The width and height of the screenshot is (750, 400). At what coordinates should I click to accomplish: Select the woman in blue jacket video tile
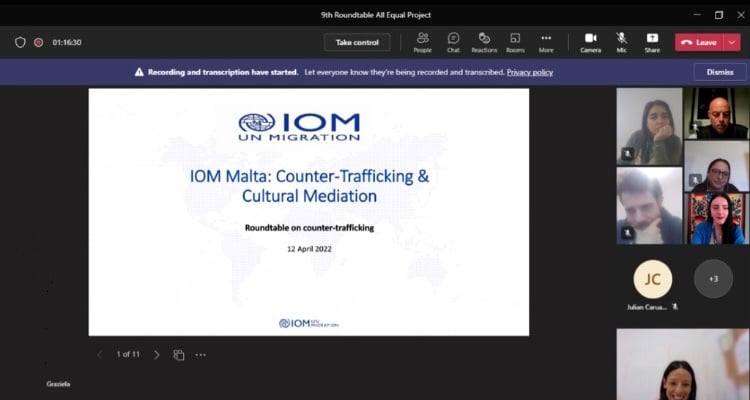point(717,219)
